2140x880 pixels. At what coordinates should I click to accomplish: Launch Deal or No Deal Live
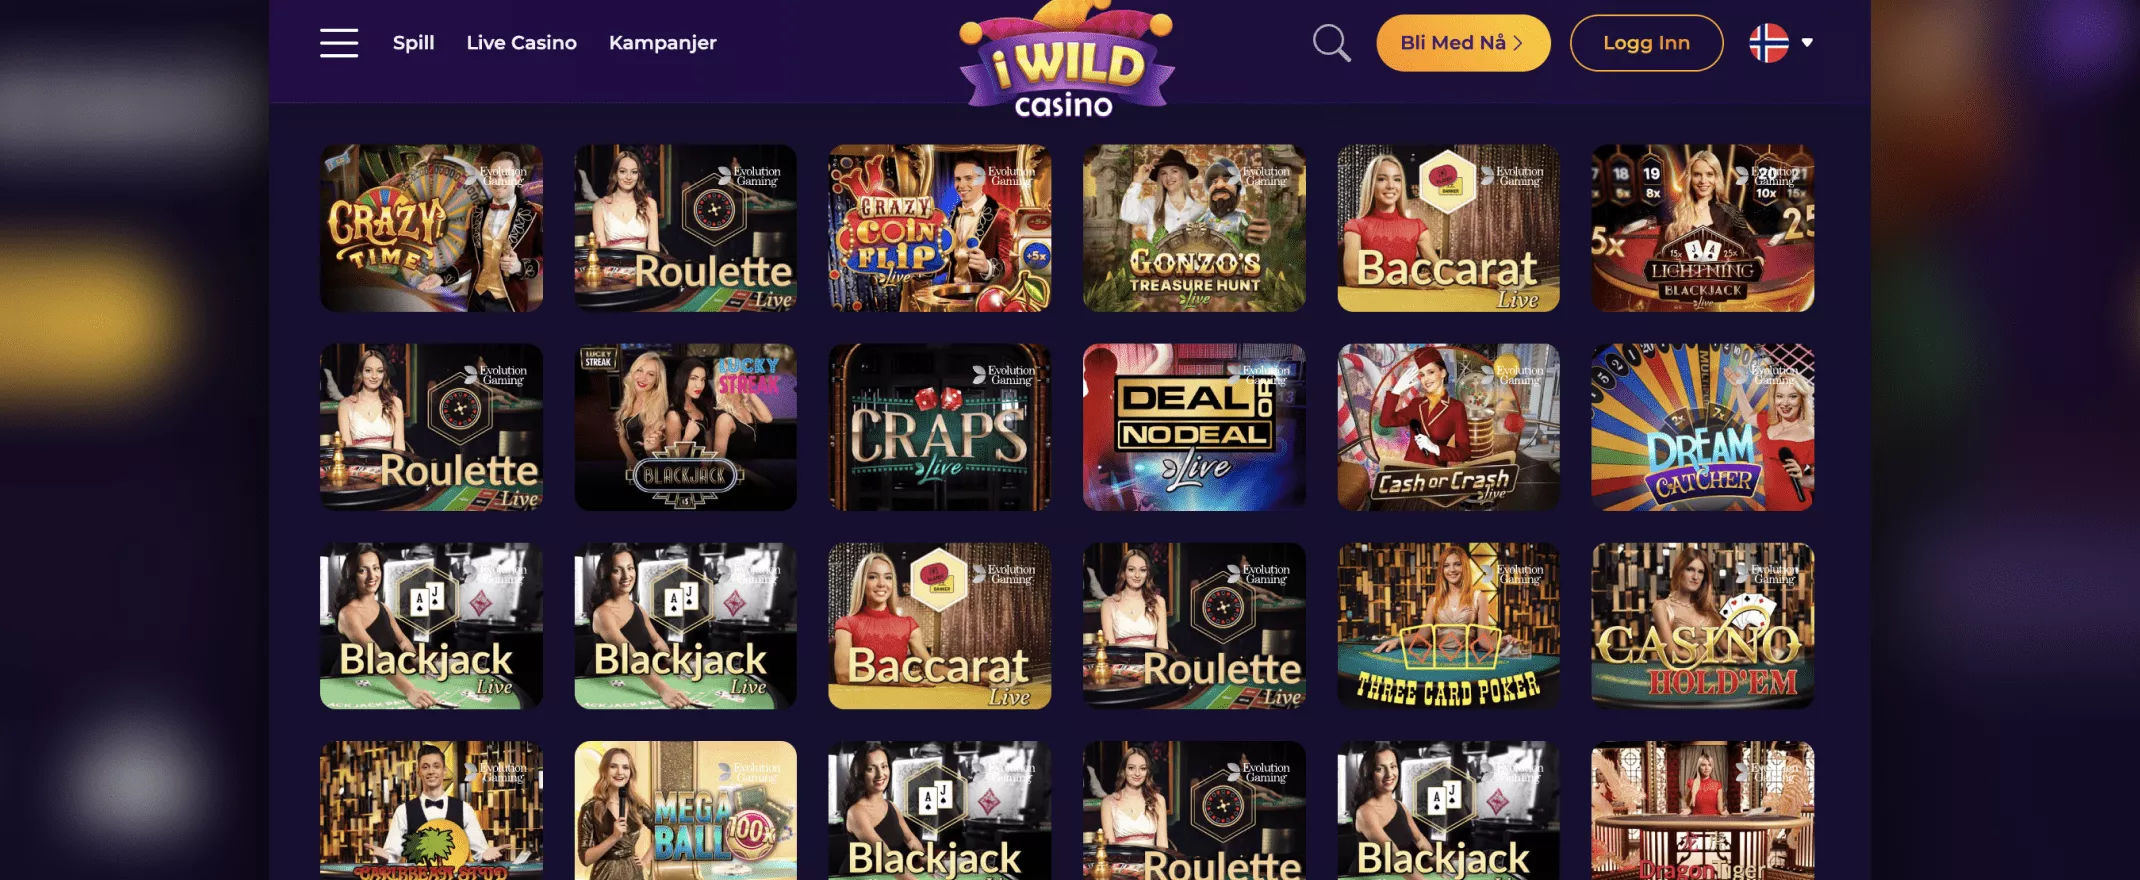(x=1194, y=427)
